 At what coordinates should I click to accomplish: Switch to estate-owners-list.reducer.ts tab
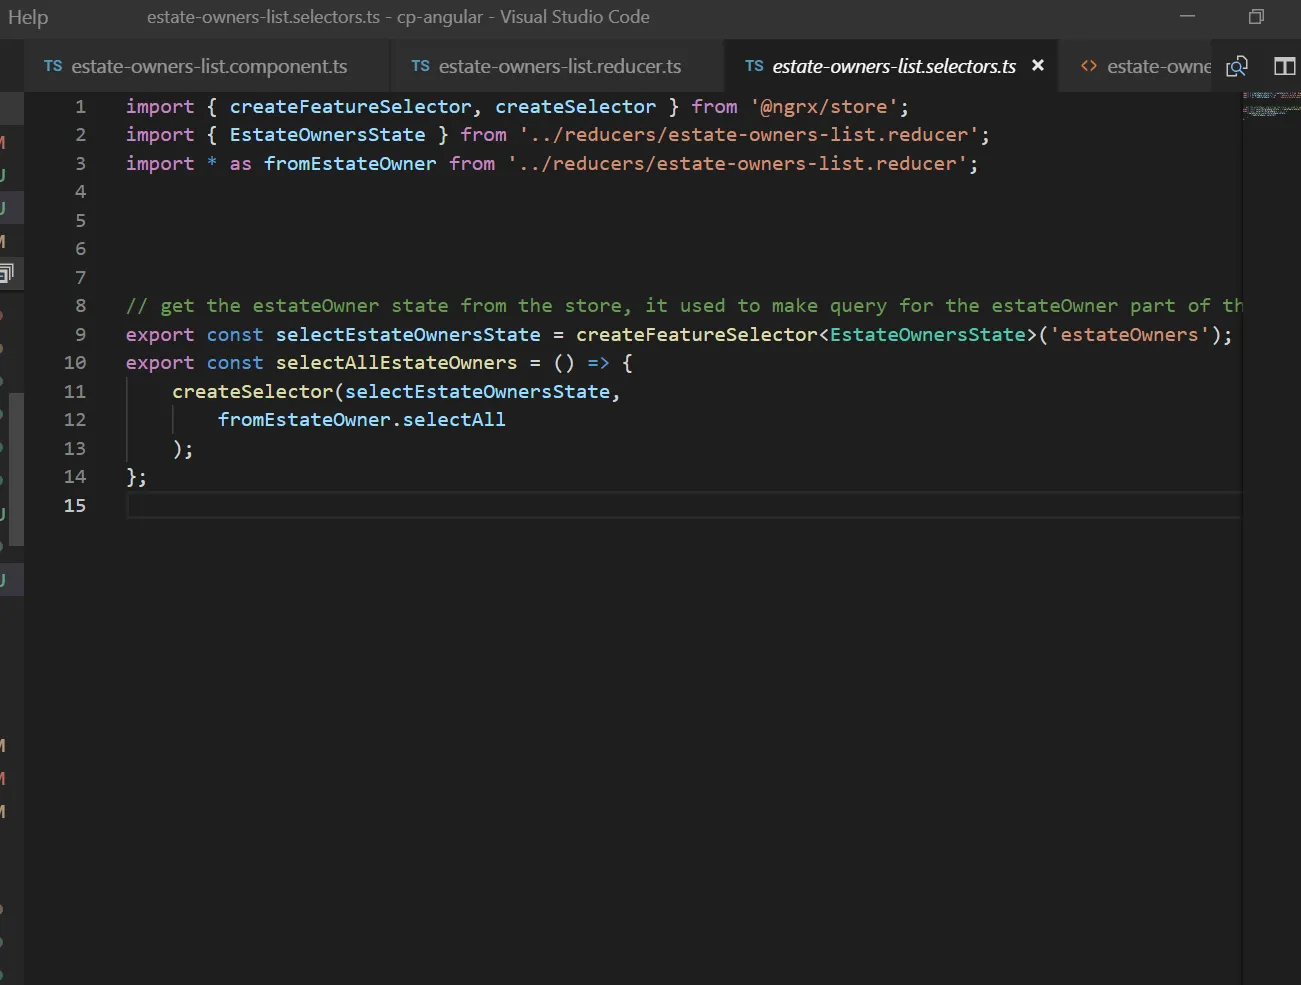point(559,66)
